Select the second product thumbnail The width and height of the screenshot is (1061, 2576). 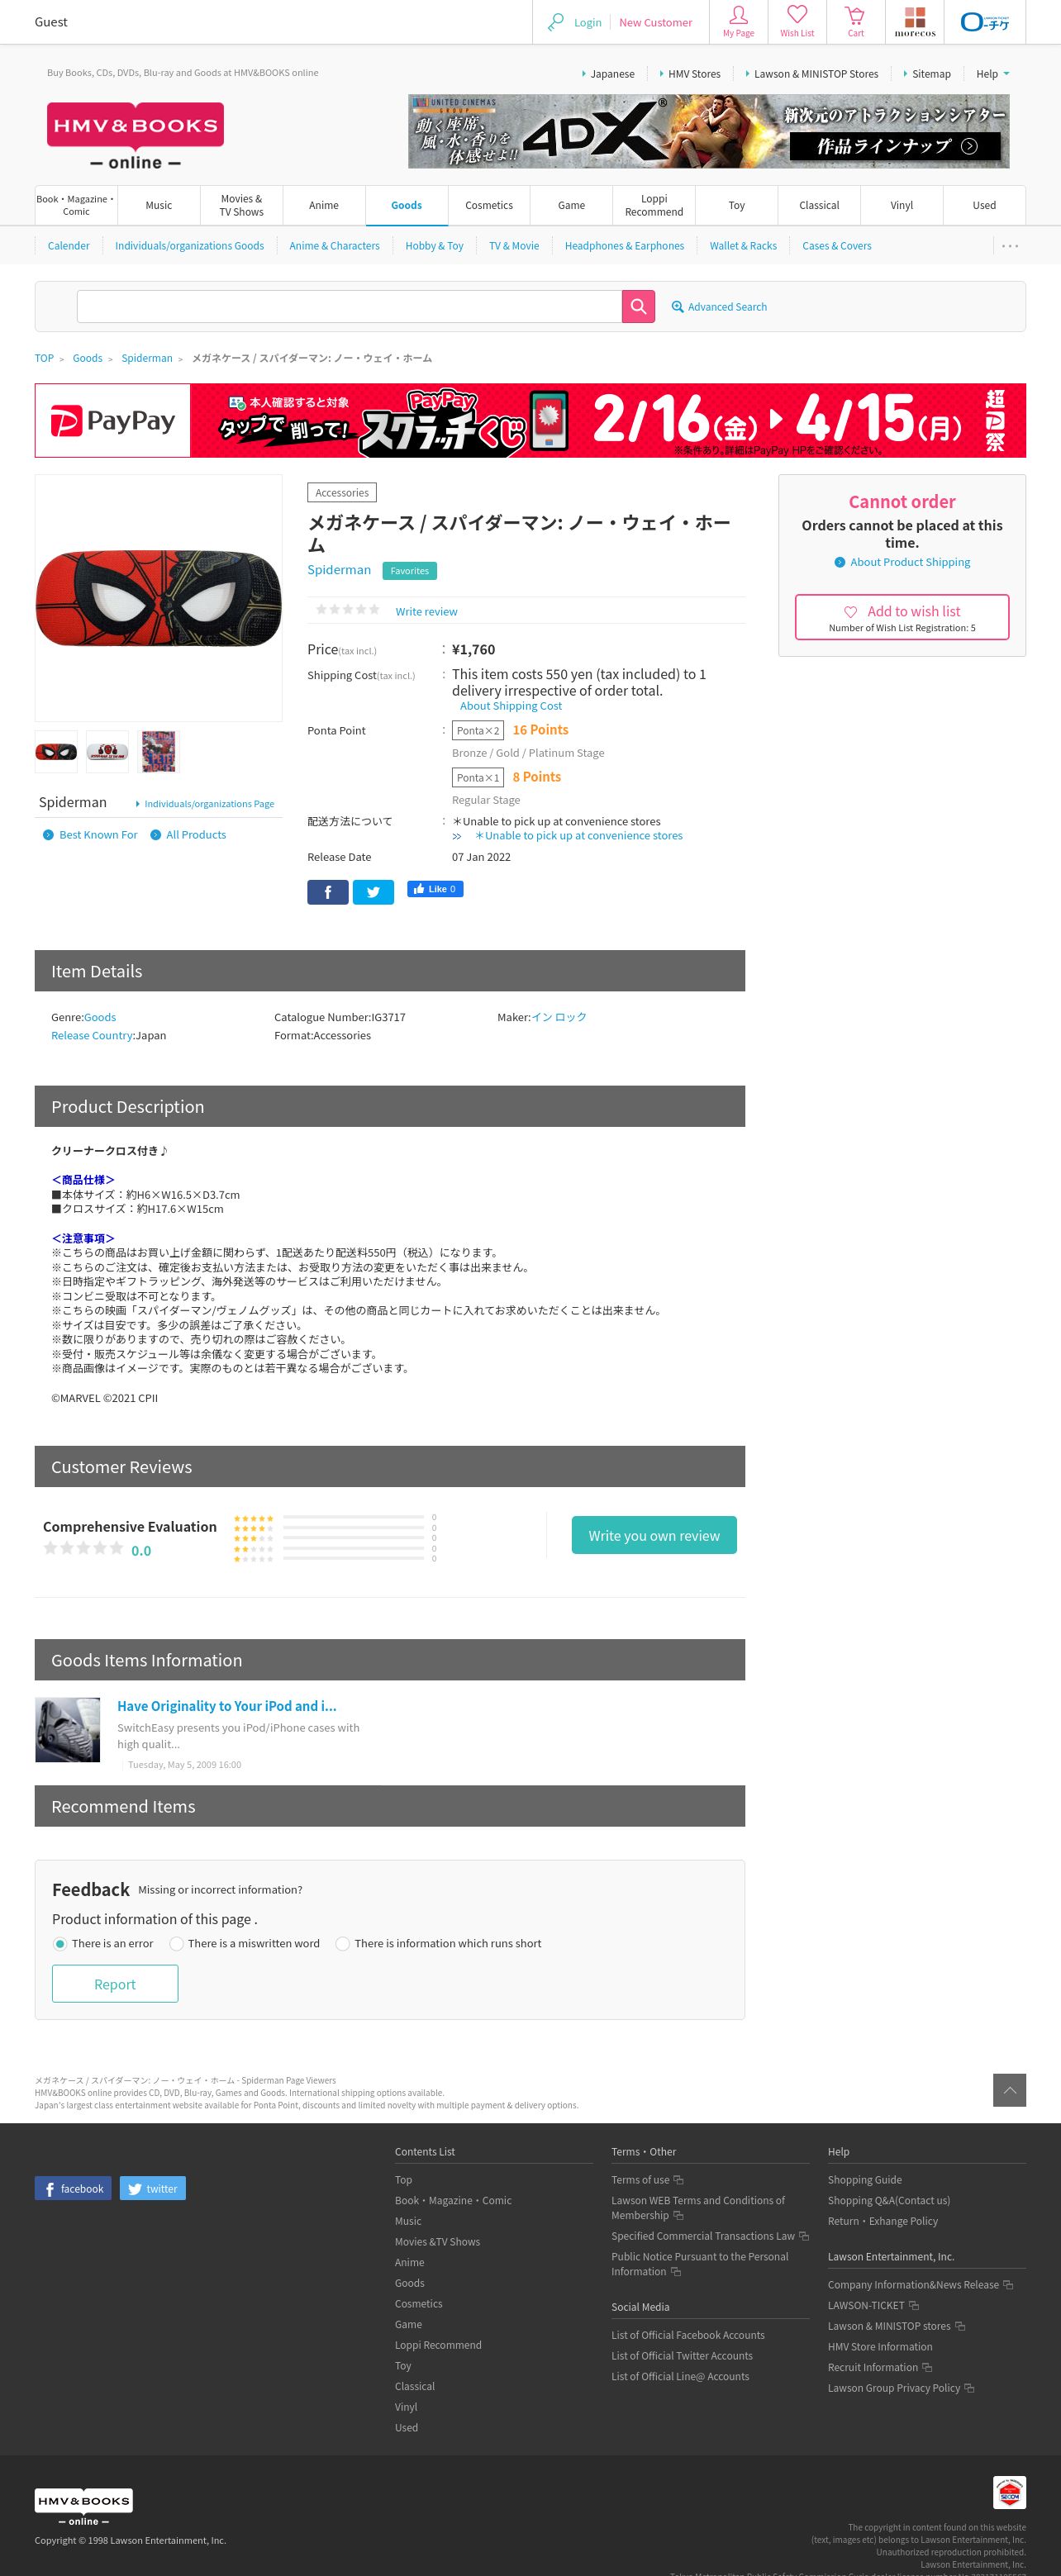point(107,751)
